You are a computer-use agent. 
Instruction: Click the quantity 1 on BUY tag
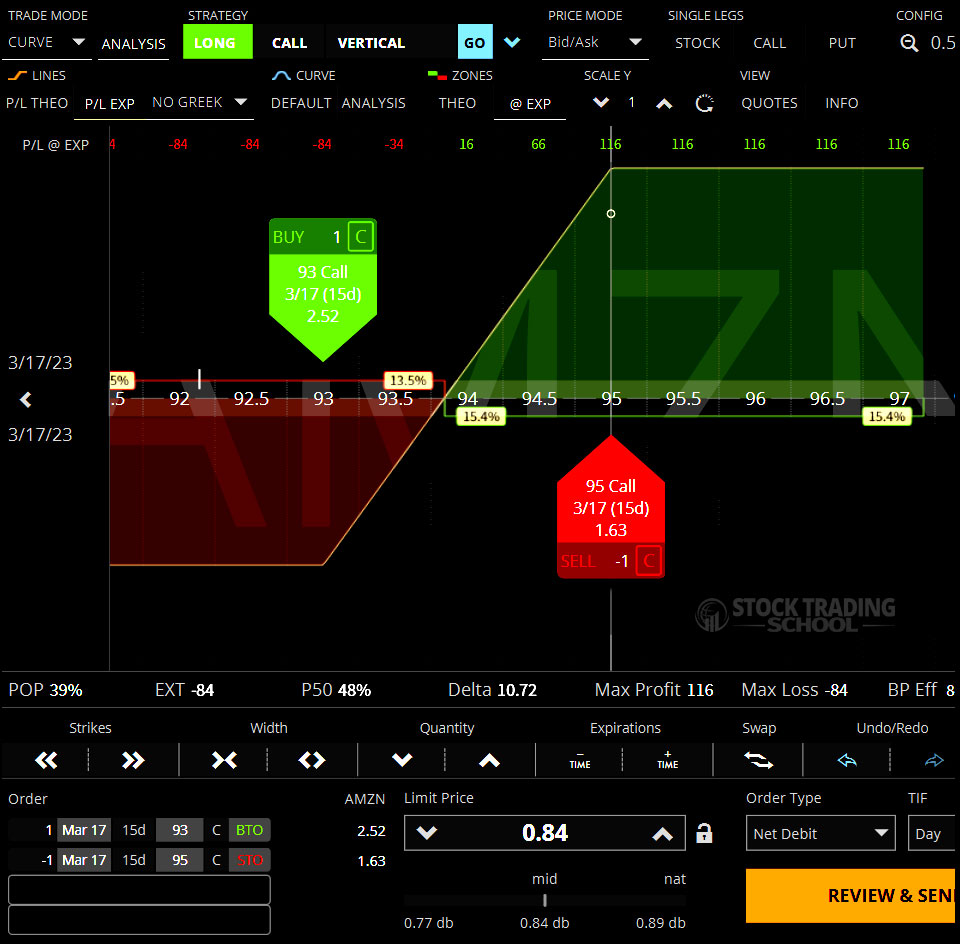(x=336, y=237)
